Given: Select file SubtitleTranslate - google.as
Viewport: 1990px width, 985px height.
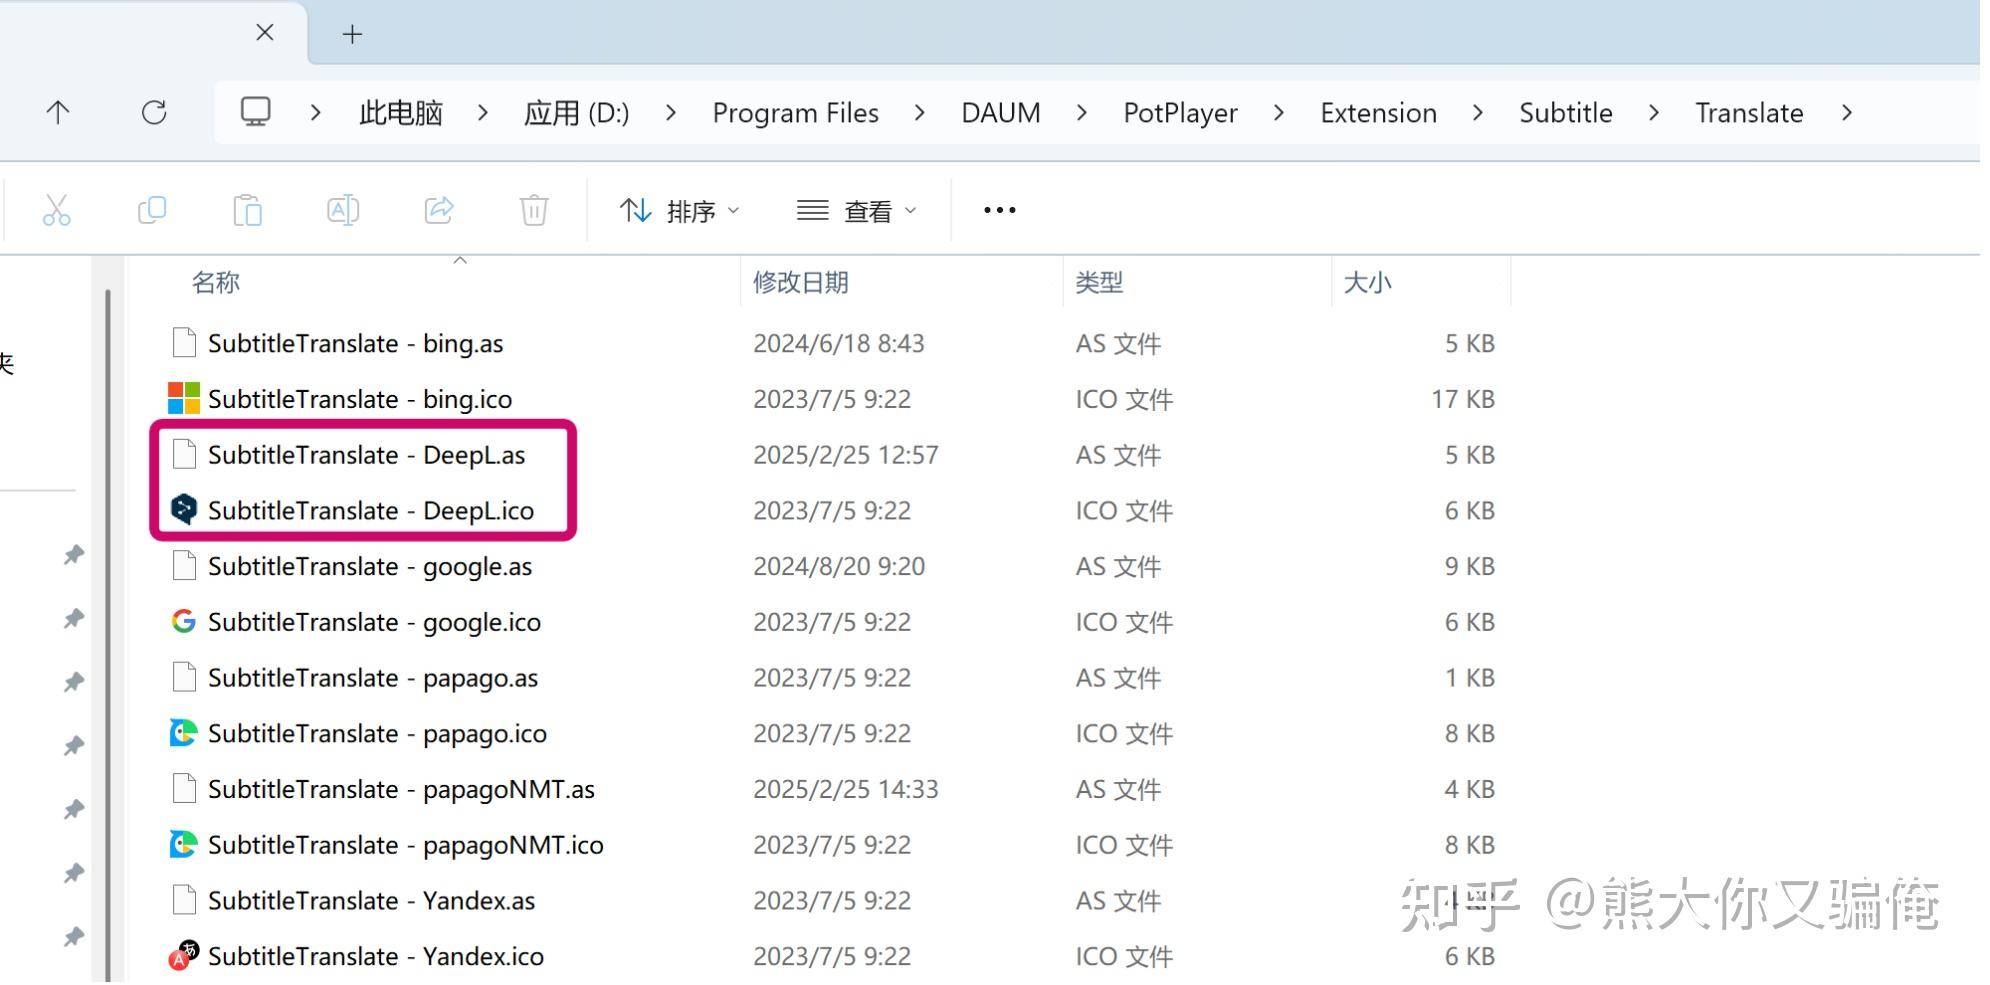Looking at the screenshot, I should (370, 567).
